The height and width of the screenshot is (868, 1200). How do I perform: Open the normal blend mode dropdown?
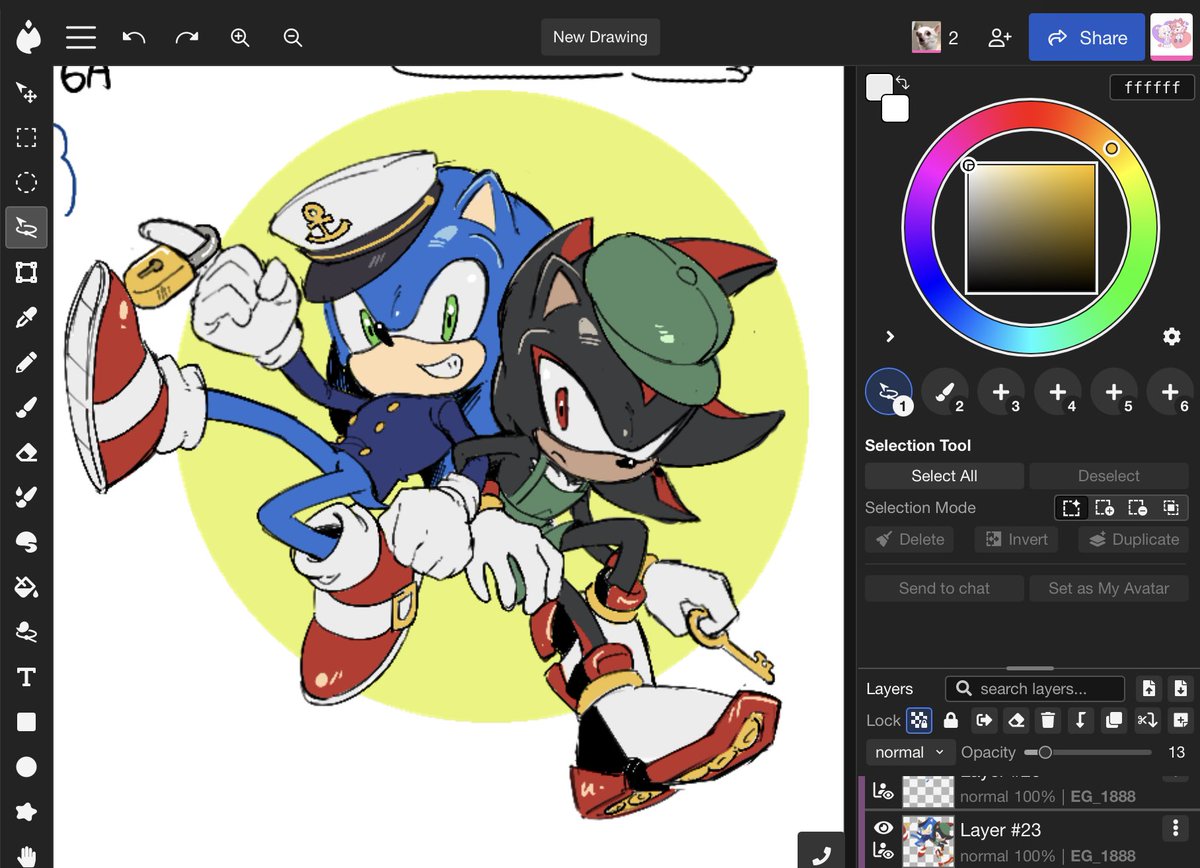click(910, 752)
